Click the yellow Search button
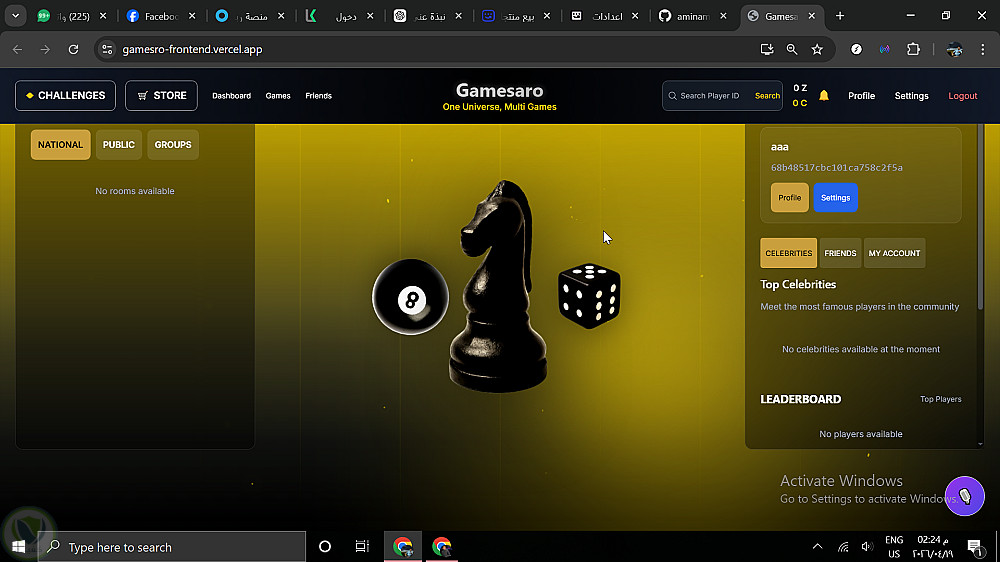The height and width of the screenshot is (562, 1000). click(x=767, y=96)
